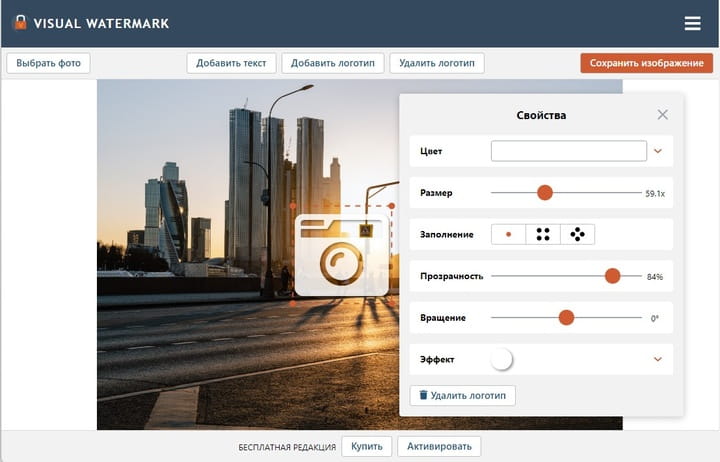Toggle the Эффект switch
Screen dimensions: 720x462
(501, 359)
